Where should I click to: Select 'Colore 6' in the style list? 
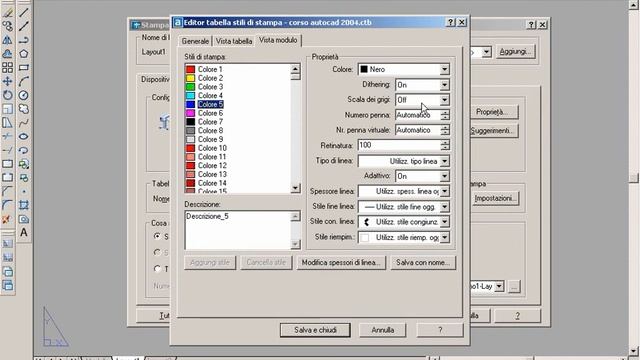click(x=210, y=113)
